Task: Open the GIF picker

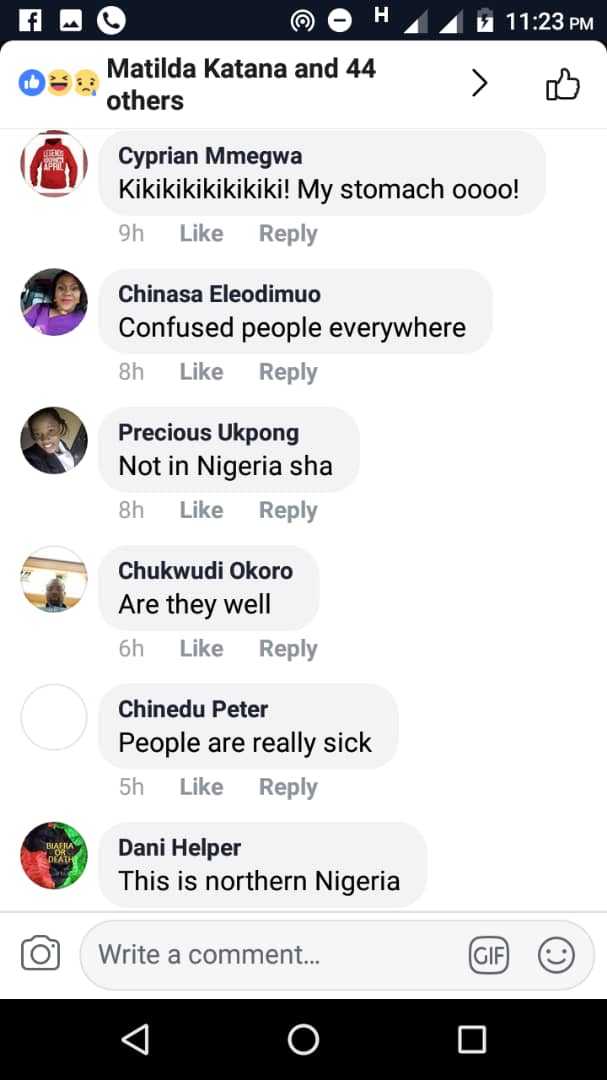Action: click(489, 955)
